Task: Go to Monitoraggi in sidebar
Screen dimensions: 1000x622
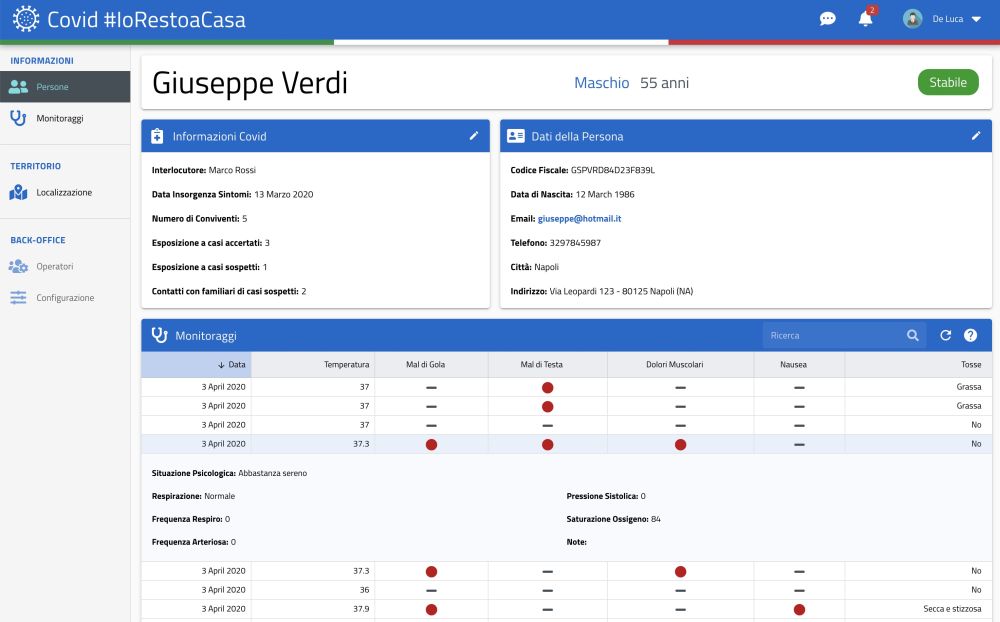Action: point(59,118)
